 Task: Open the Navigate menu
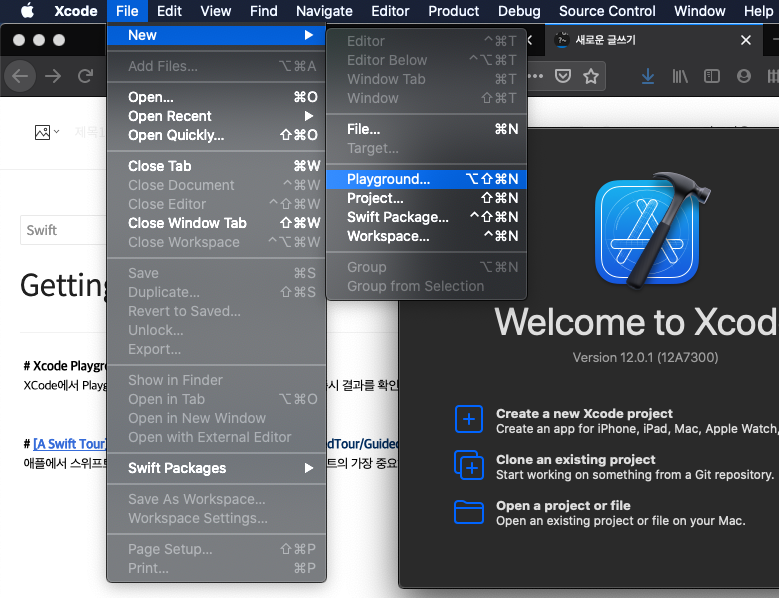tap(324, 10)
